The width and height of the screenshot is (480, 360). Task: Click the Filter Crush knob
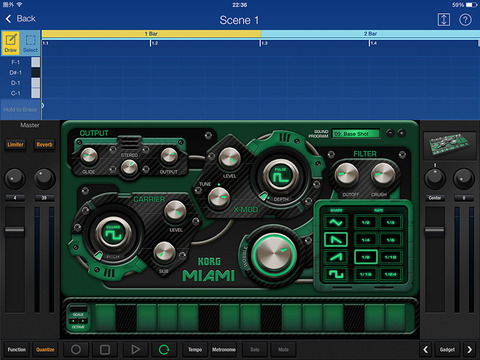pyautogui.click(x=383, y=175)
